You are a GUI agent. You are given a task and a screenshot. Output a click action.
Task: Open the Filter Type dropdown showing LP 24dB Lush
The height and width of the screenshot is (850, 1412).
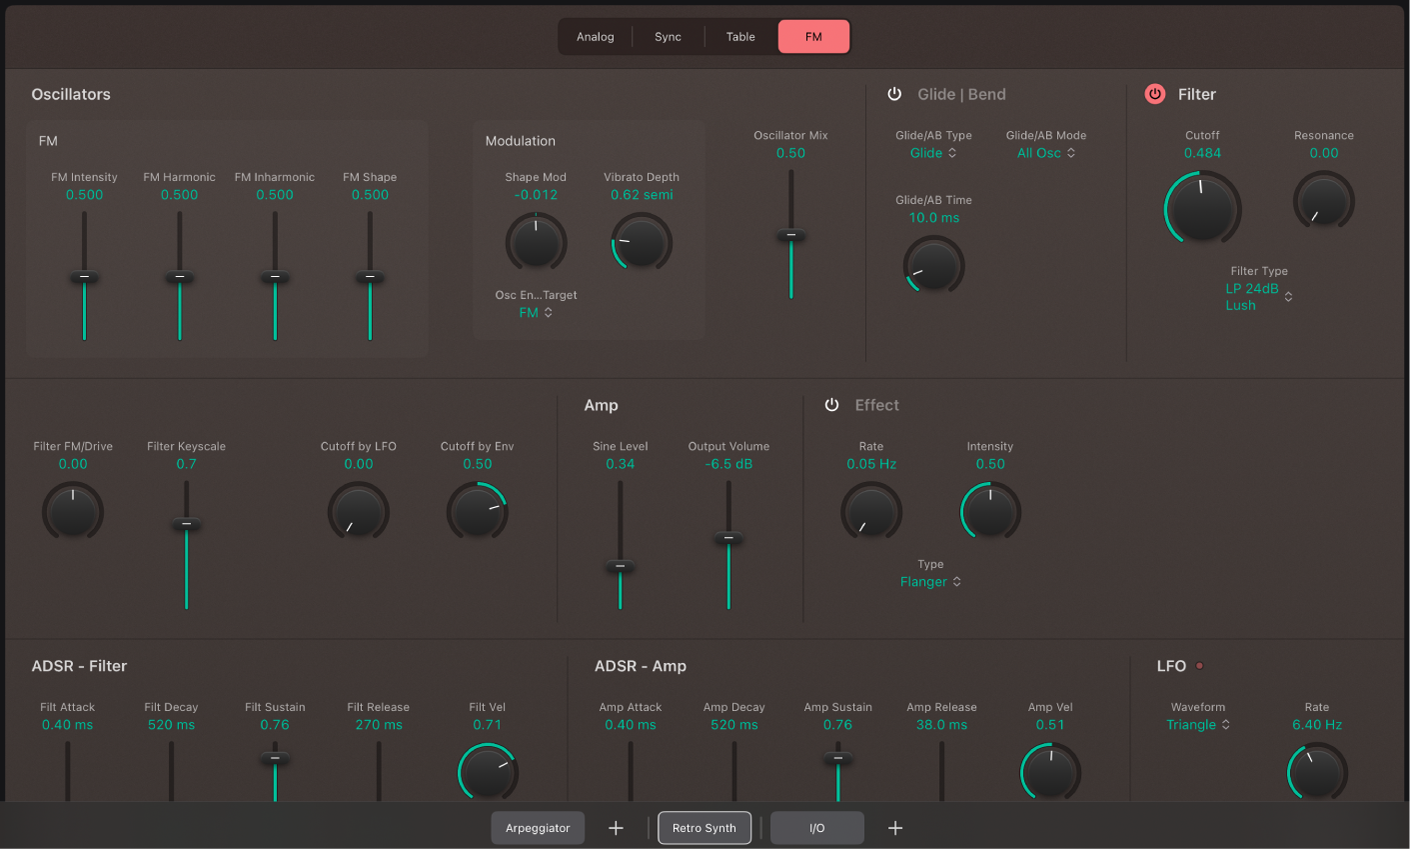click(x=1259, y=296)
